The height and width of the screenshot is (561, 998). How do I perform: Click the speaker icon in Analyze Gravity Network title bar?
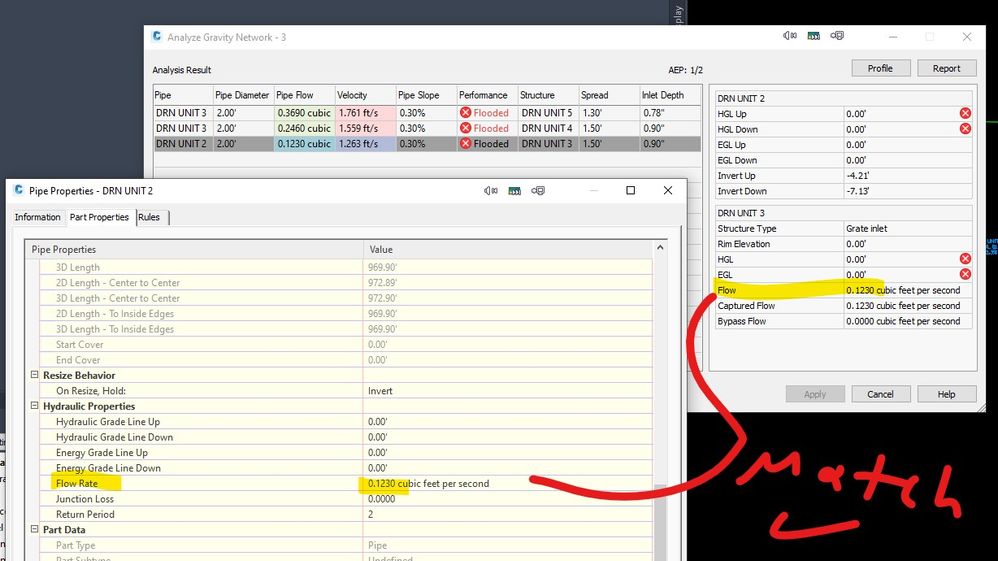coord(789,36)
